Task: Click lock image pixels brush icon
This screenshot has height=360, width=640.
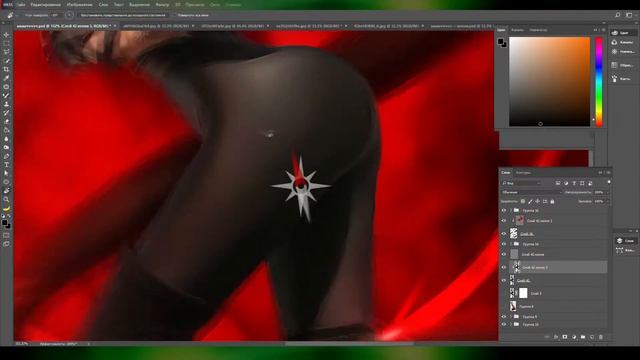Action: [x=530, y=201]
